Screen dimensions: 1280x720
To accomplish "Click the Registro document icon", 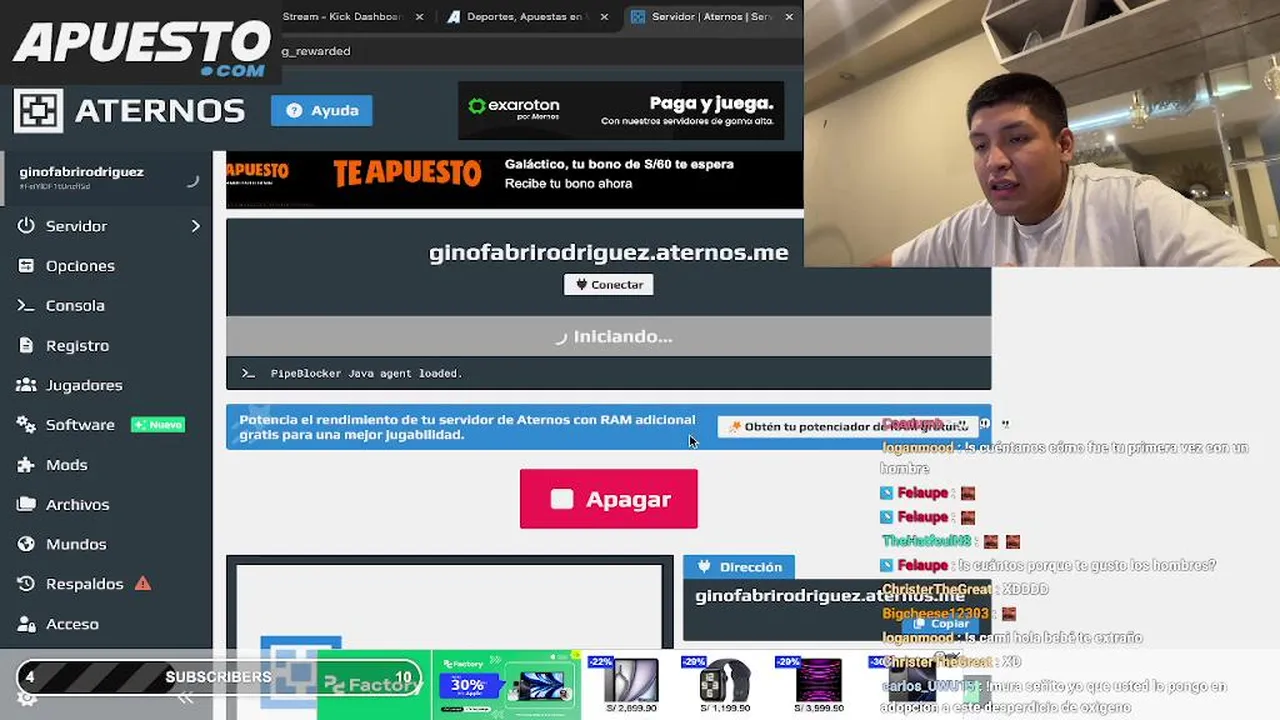I will 26,346.
